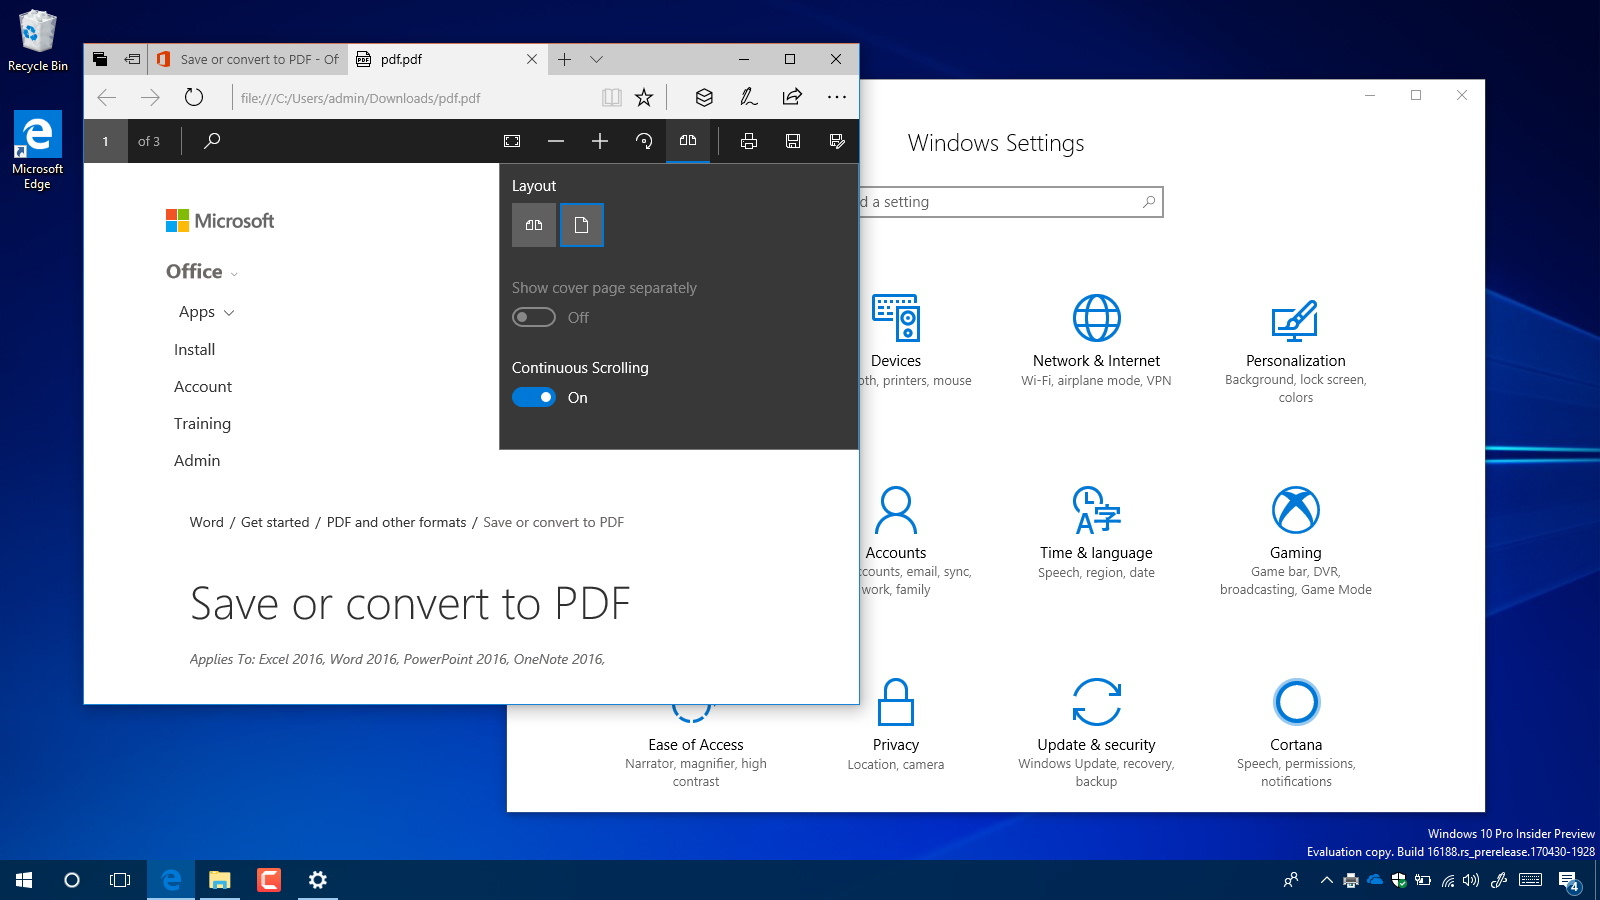This screenshot has height=900, width=1600.
Task: Toggle Continuous Scrolling off
Action: point(533,397)
